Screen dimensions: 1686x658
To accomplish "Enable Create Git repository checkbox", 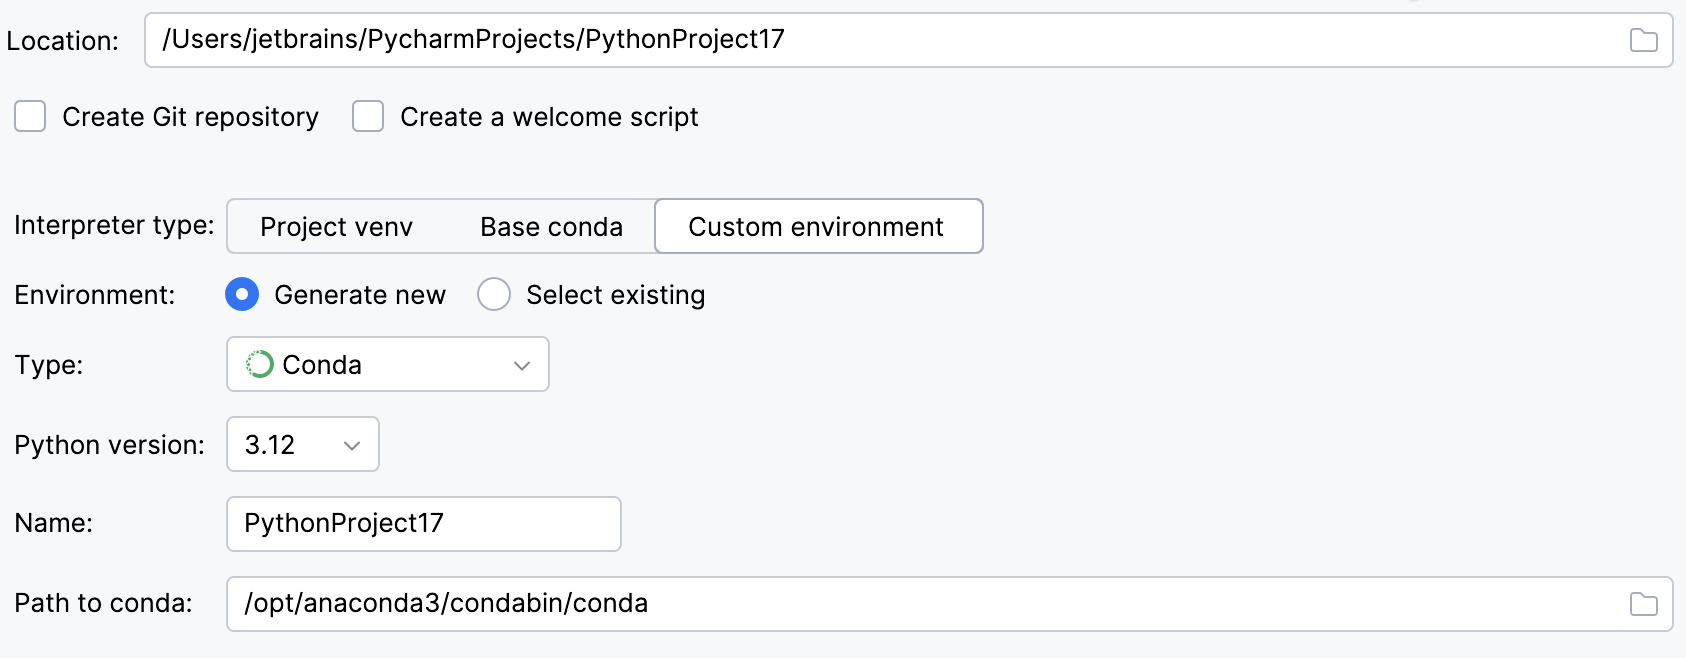I will [30, 116].
